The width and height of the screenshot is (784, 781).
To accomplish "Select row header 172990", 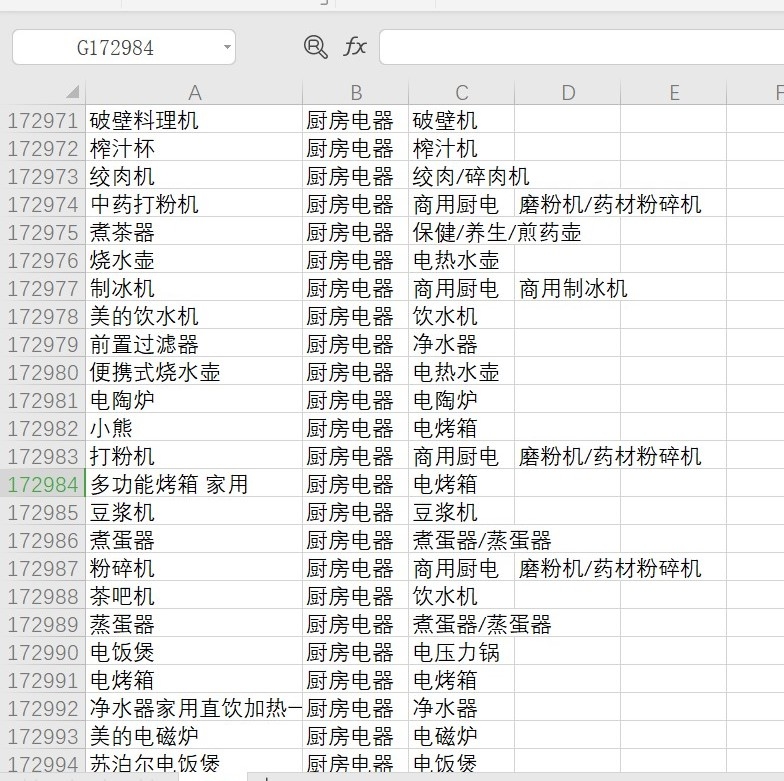I will point(42,652).
